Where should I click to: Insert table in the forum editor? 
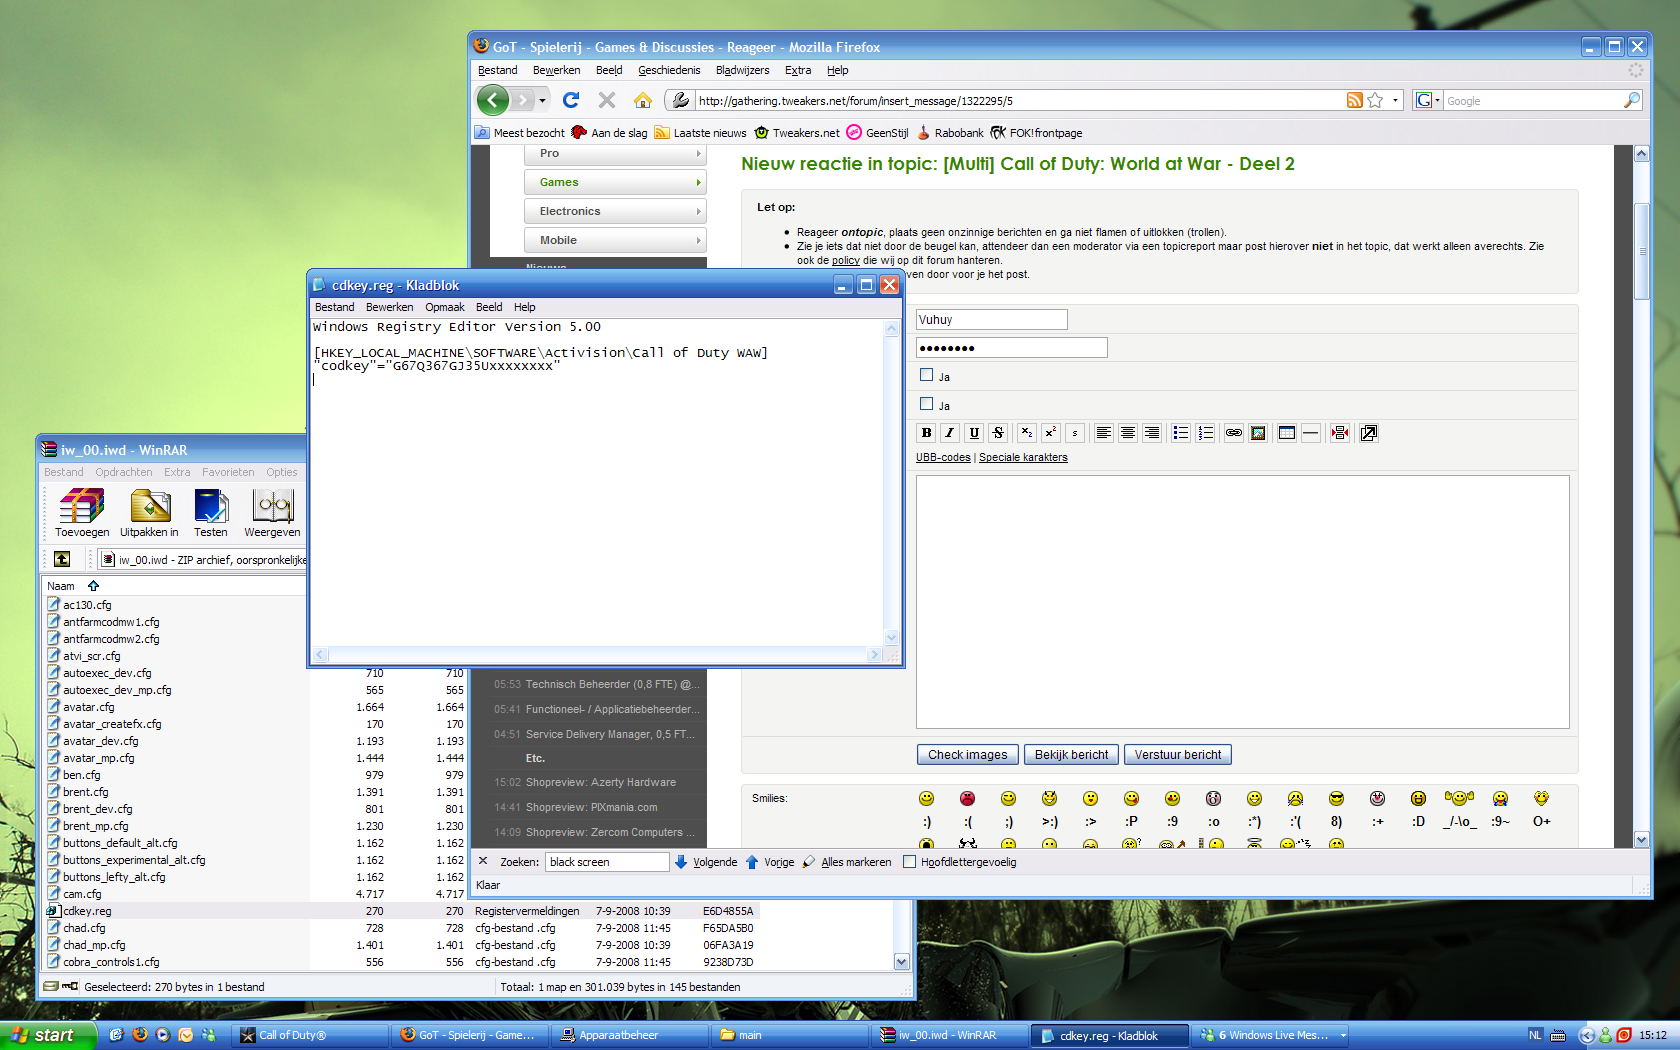tap(1286, 433)
